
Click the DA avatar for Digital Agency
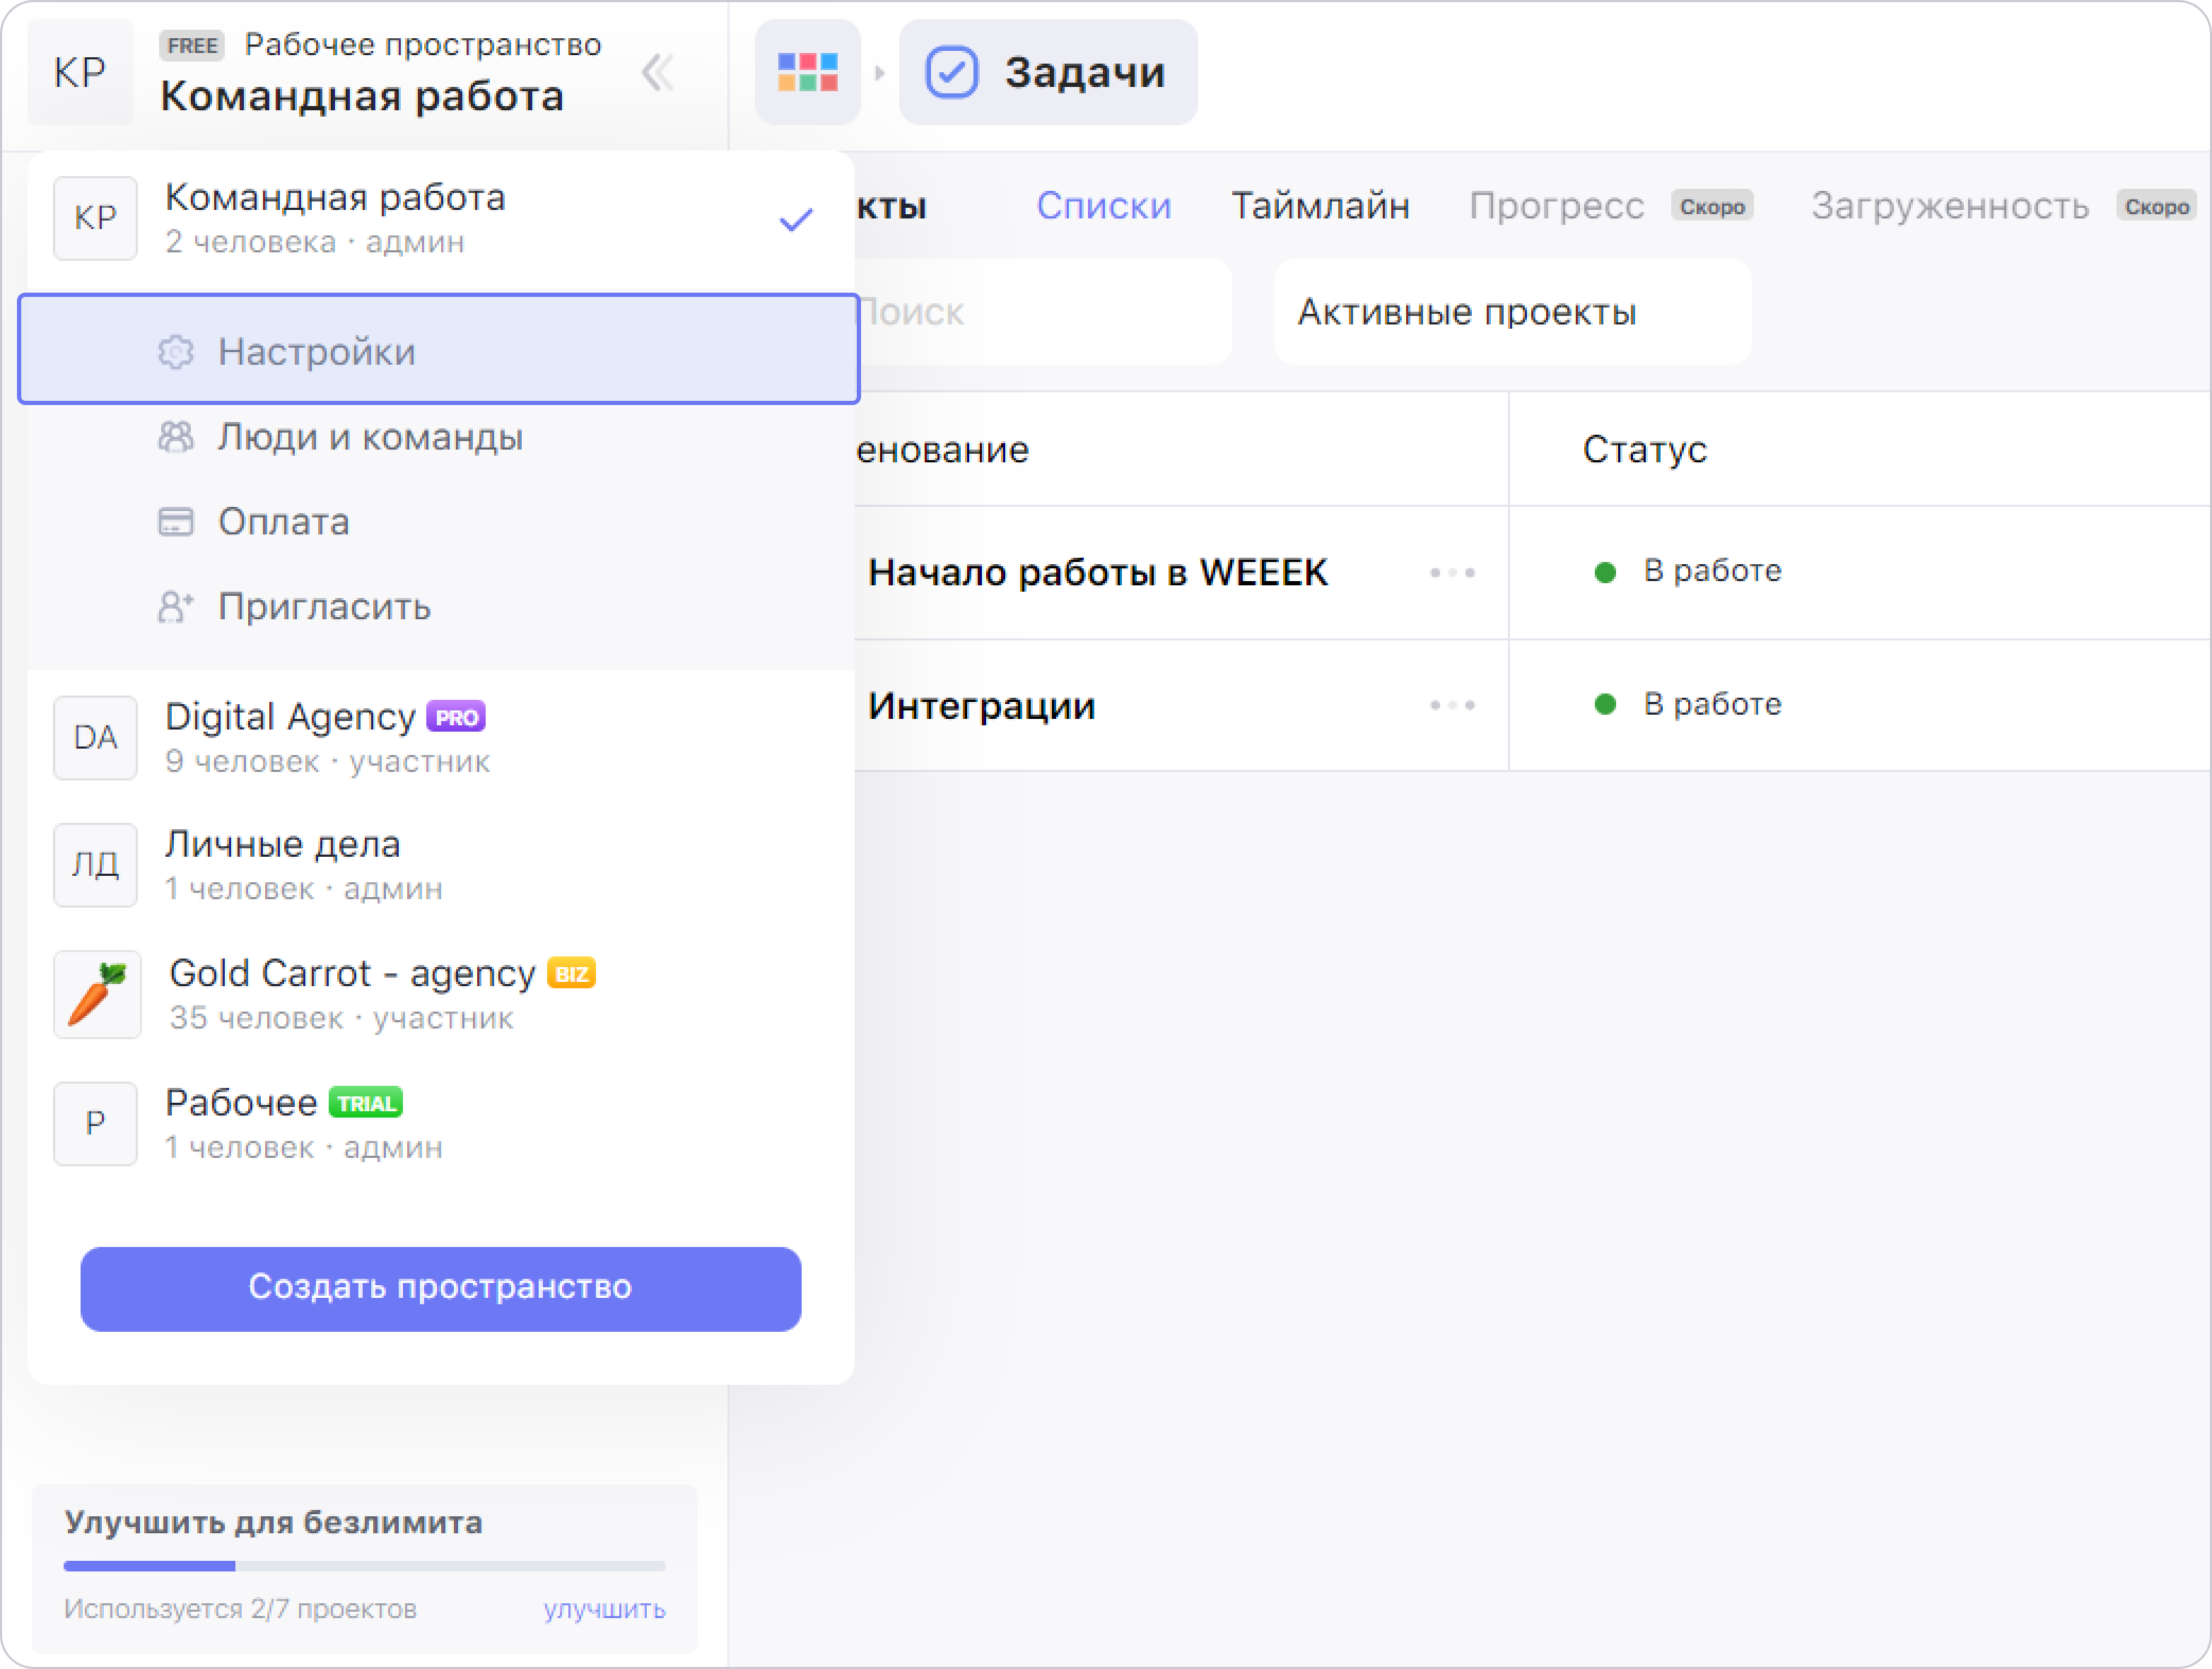click(95, 737)
